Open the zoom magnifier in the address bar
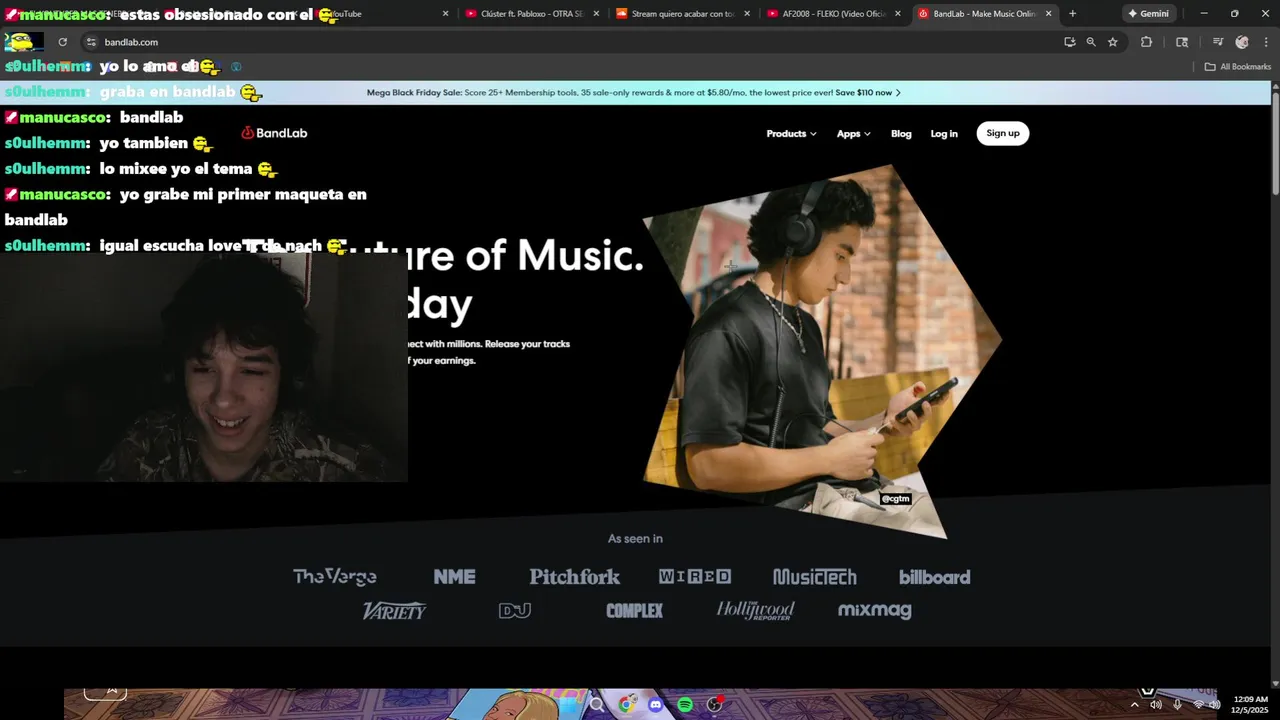The width and height of the screenshot is (1280, 720). coord(1091,42)
